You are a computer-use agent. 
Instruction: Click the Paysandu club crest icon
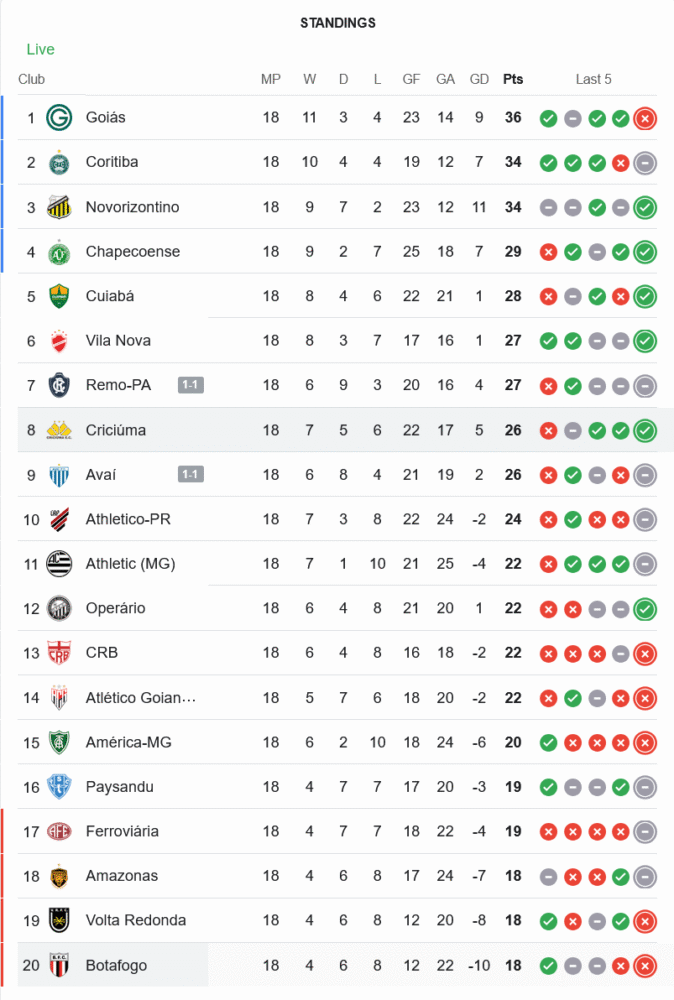click(x=59, y=787)
